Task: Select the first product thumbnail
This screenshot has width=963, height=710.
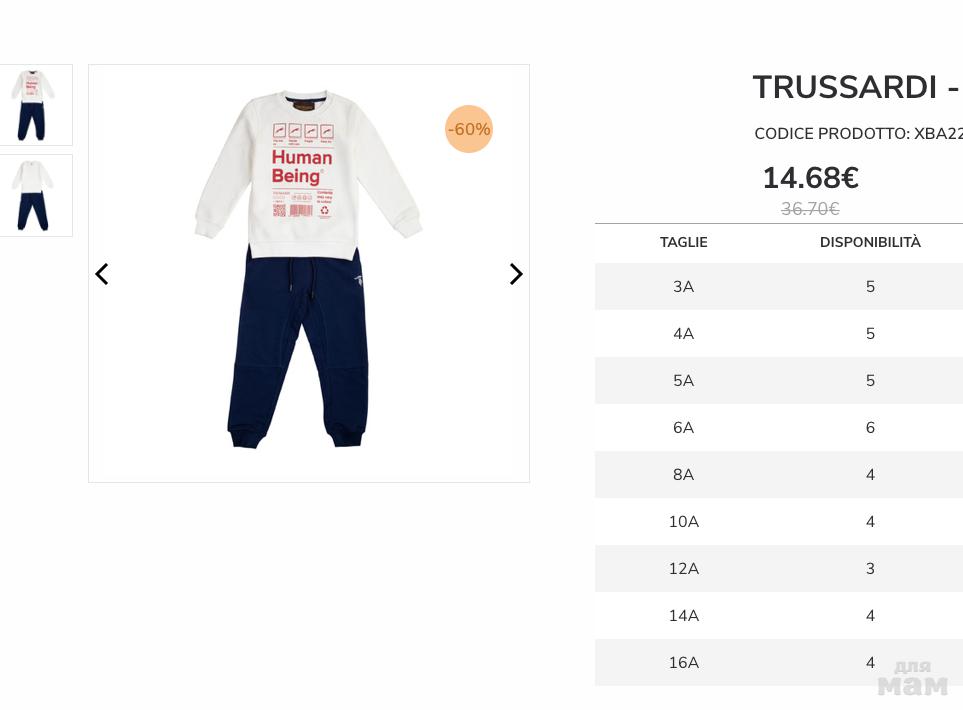Action: coord(34,105)
